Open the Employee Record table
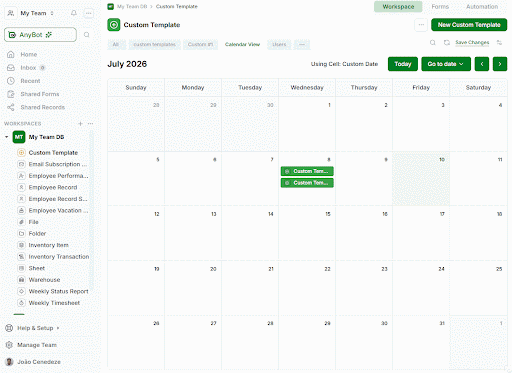This screenshot has width=512, height=373. click(53, 187)
